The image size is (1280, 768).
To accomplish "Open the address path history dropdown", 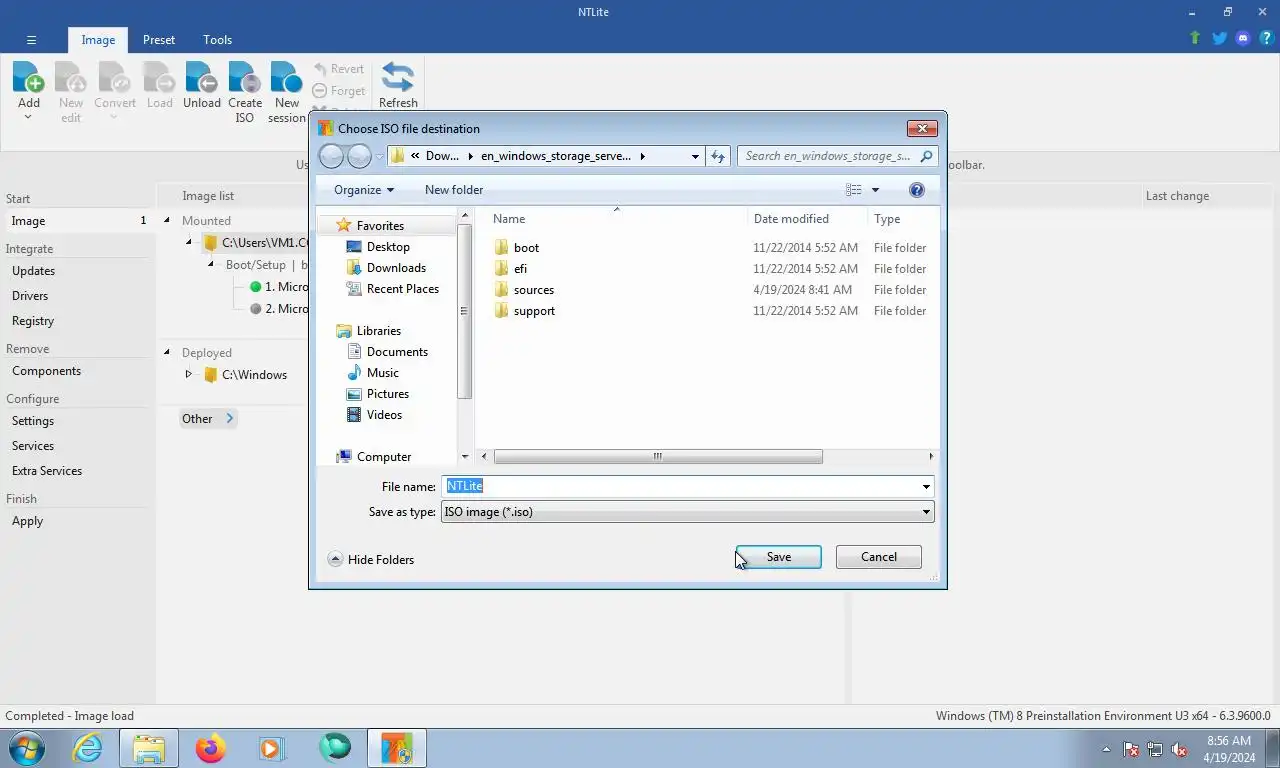I will point(695,156).
